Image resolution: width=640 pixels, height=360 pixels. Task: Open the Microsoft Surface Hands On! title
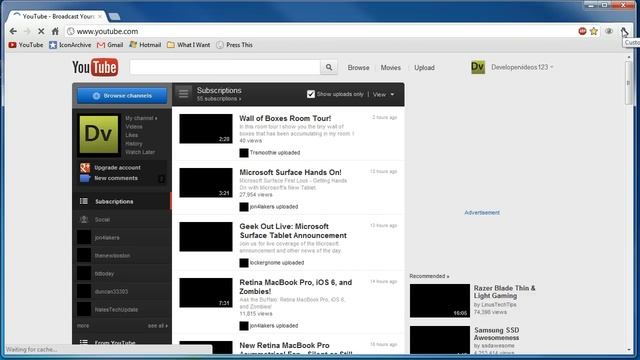coord(290,172)
